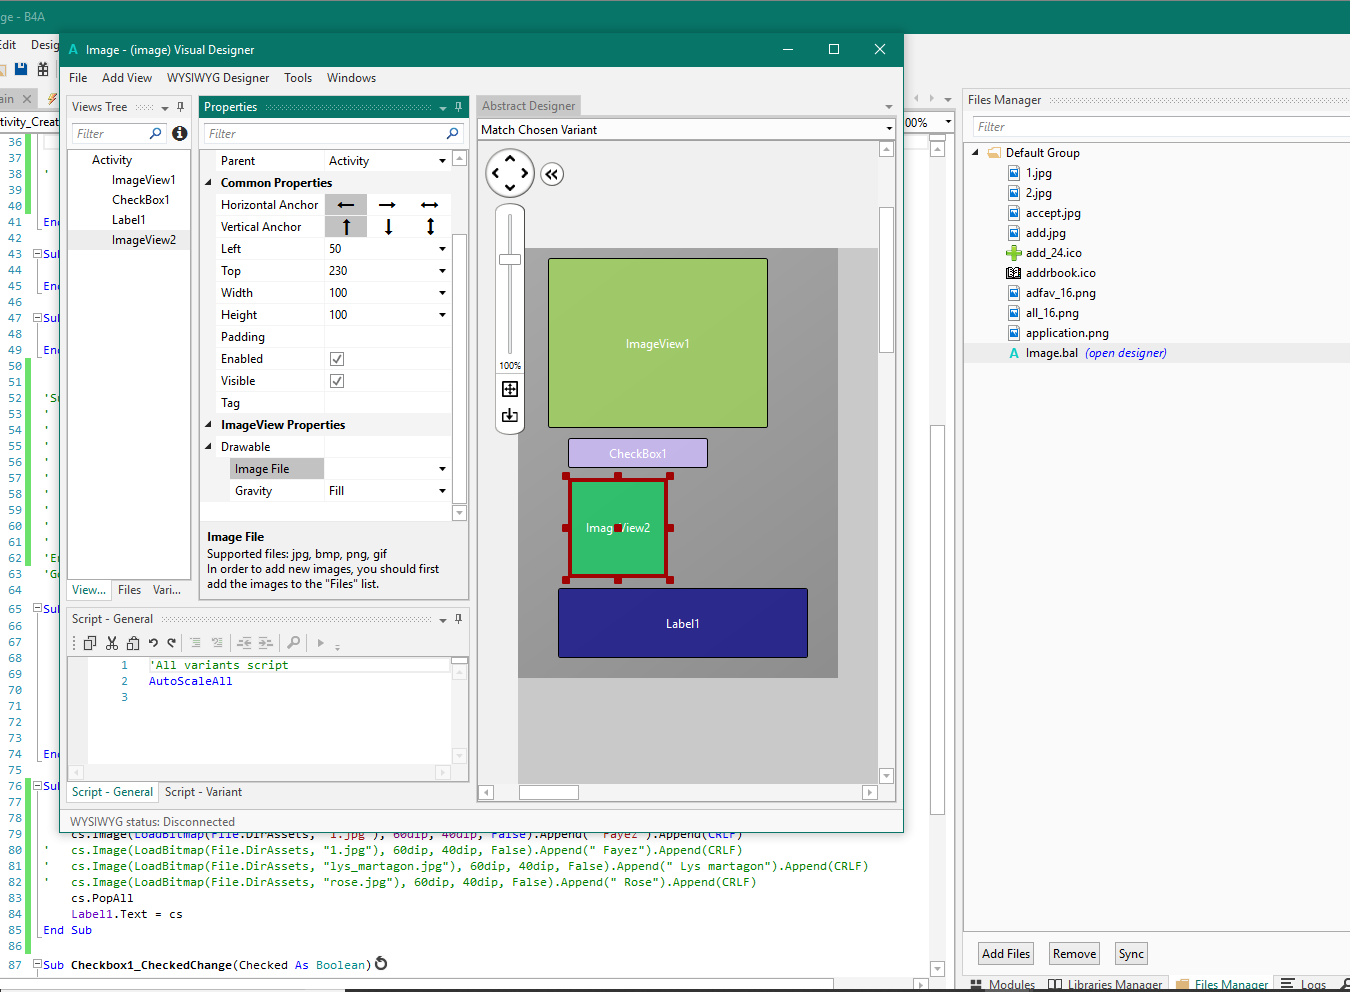The height and width of the screenshot is (992, 1350).
Task: Click the copy icon in script toolbar
Action: pyautogui.click(x=90, y=643)
